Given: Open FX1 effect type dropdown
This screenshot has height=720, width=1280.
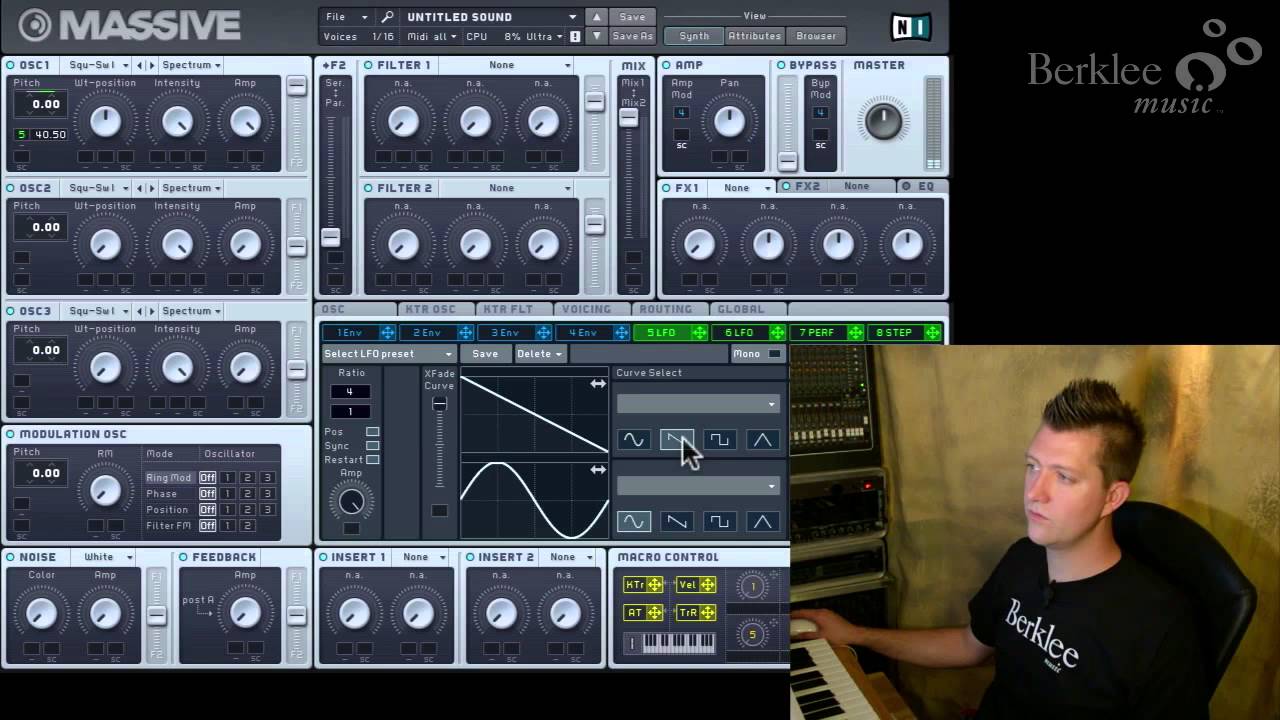Looking at the screenshot, I should click(x=748, y=188).
